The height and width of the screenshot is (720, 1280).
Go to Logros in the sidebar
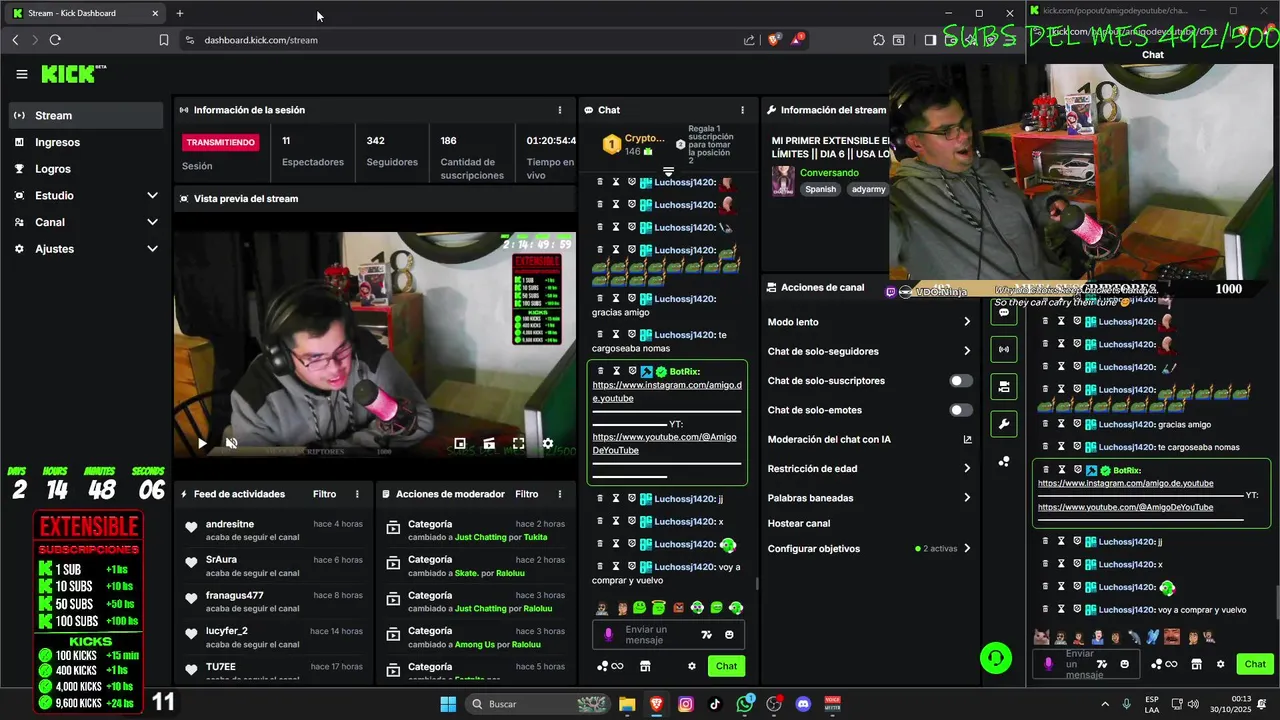pos(86,169)
